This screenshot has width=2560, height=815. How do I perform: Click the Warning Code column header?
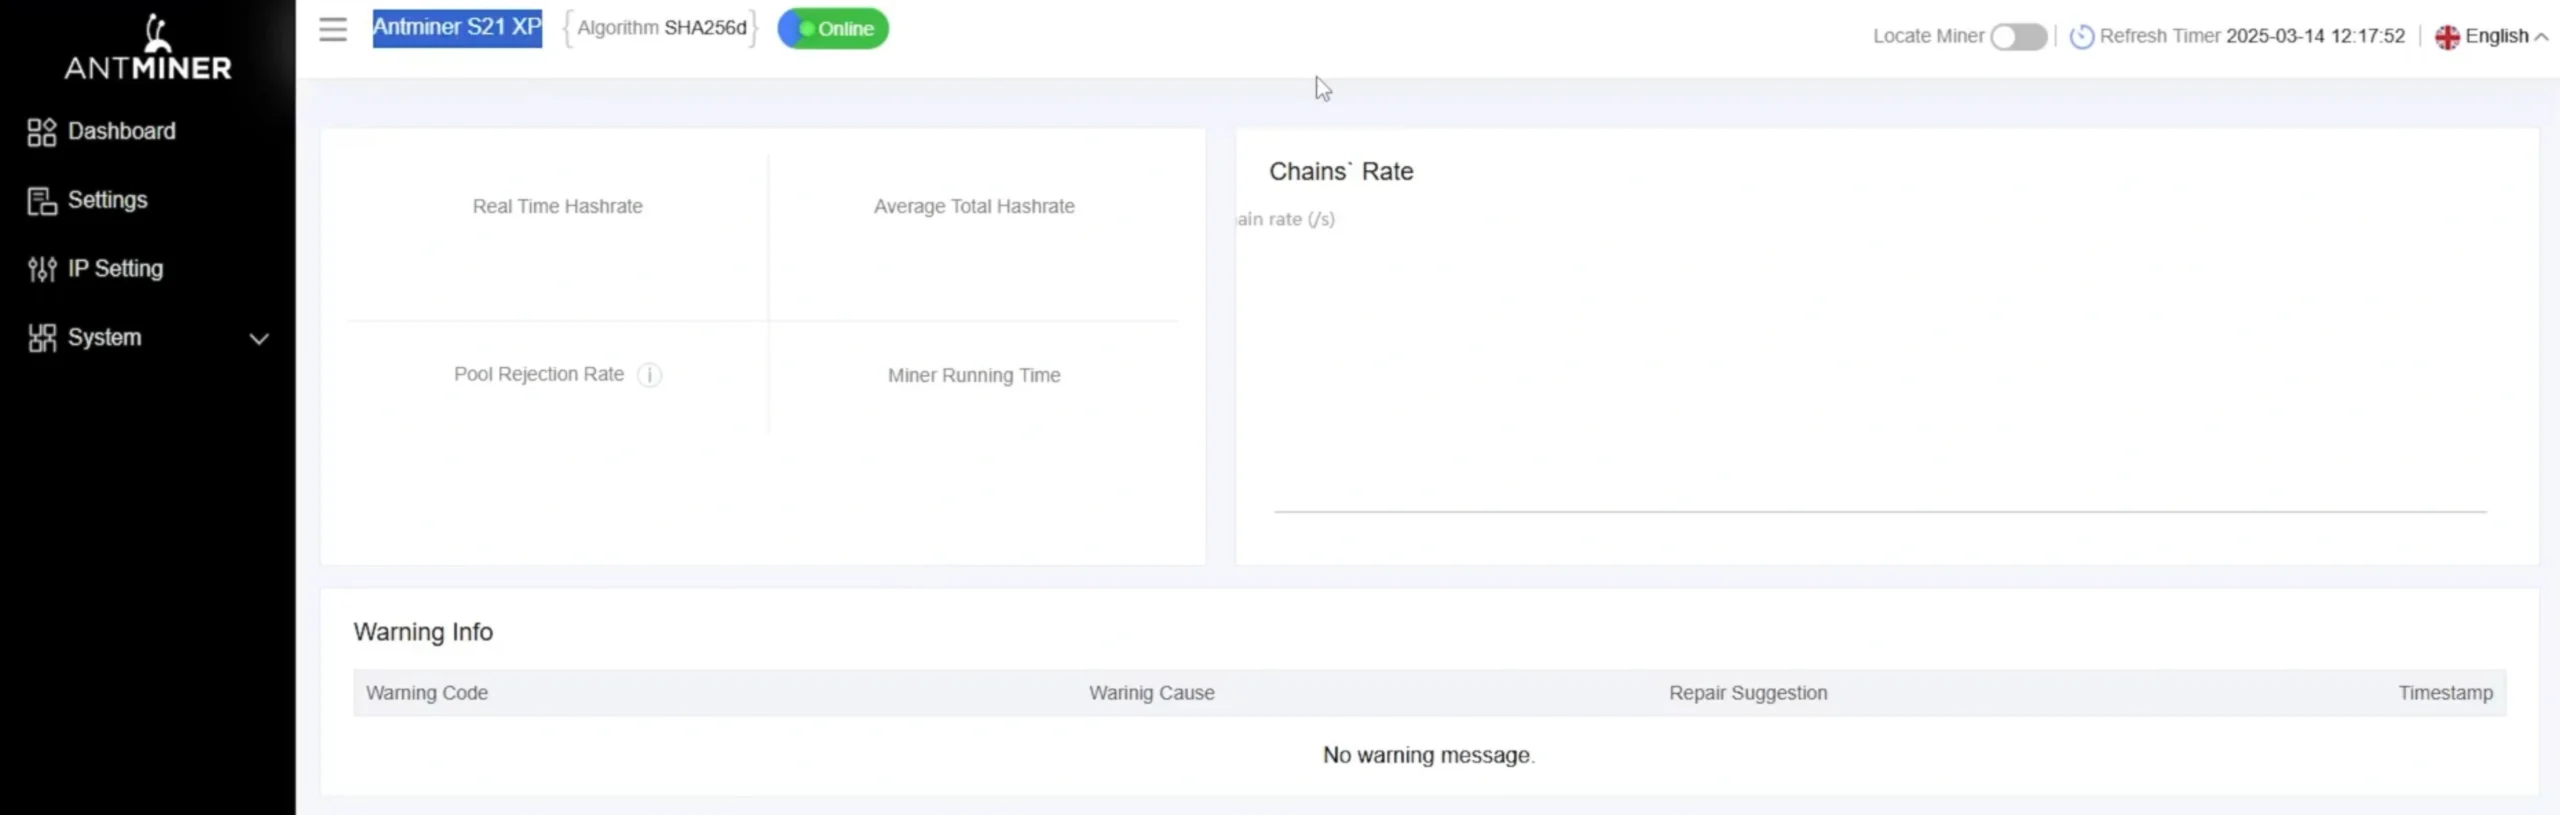point(427,693)
